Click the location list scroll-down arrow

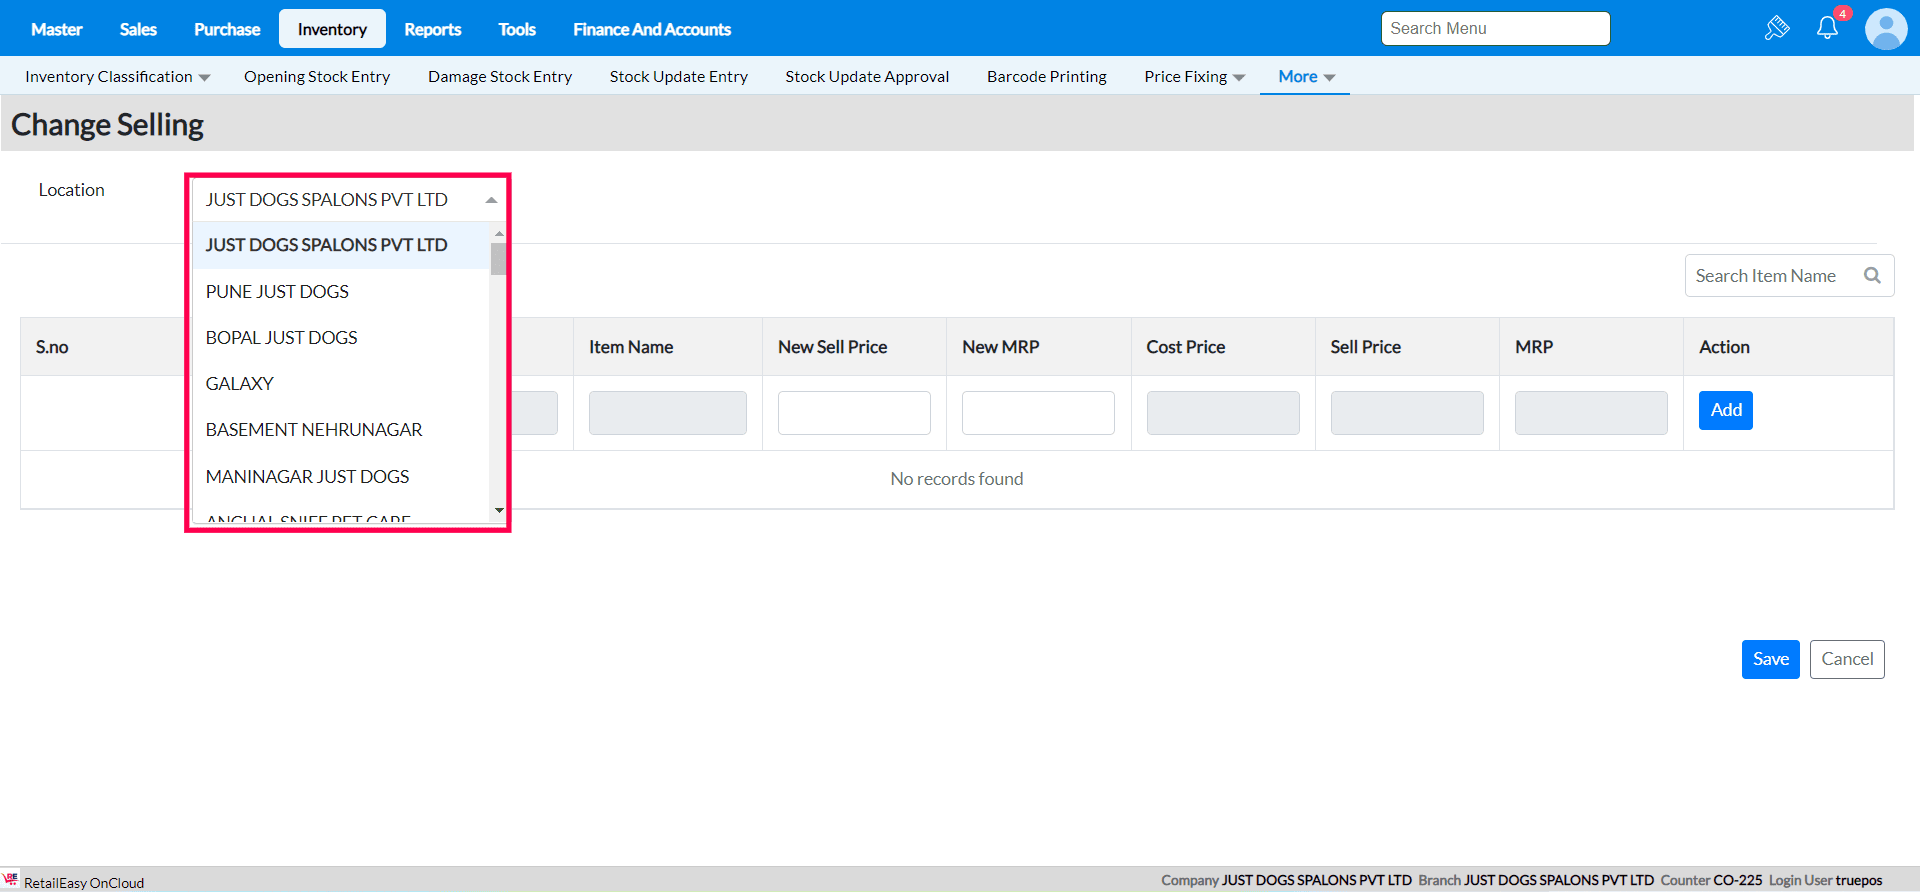click(x=499, y=511)
